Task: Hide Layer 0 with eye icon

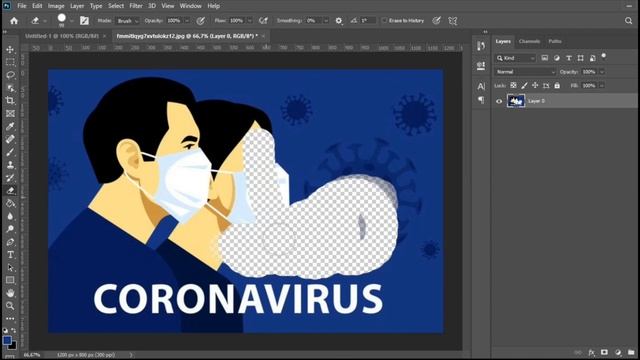Action: tap(499, 101)
